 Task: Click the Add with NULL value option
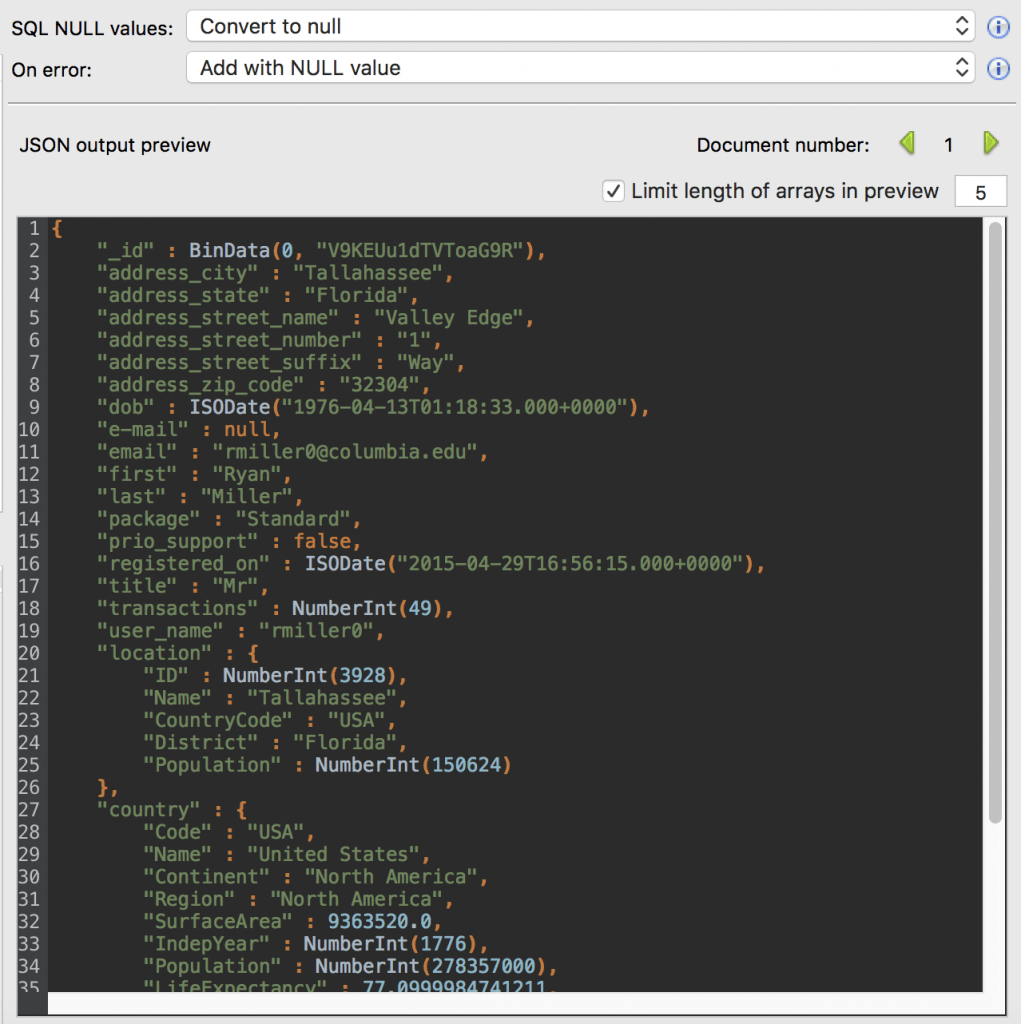(x=300, y=68)
